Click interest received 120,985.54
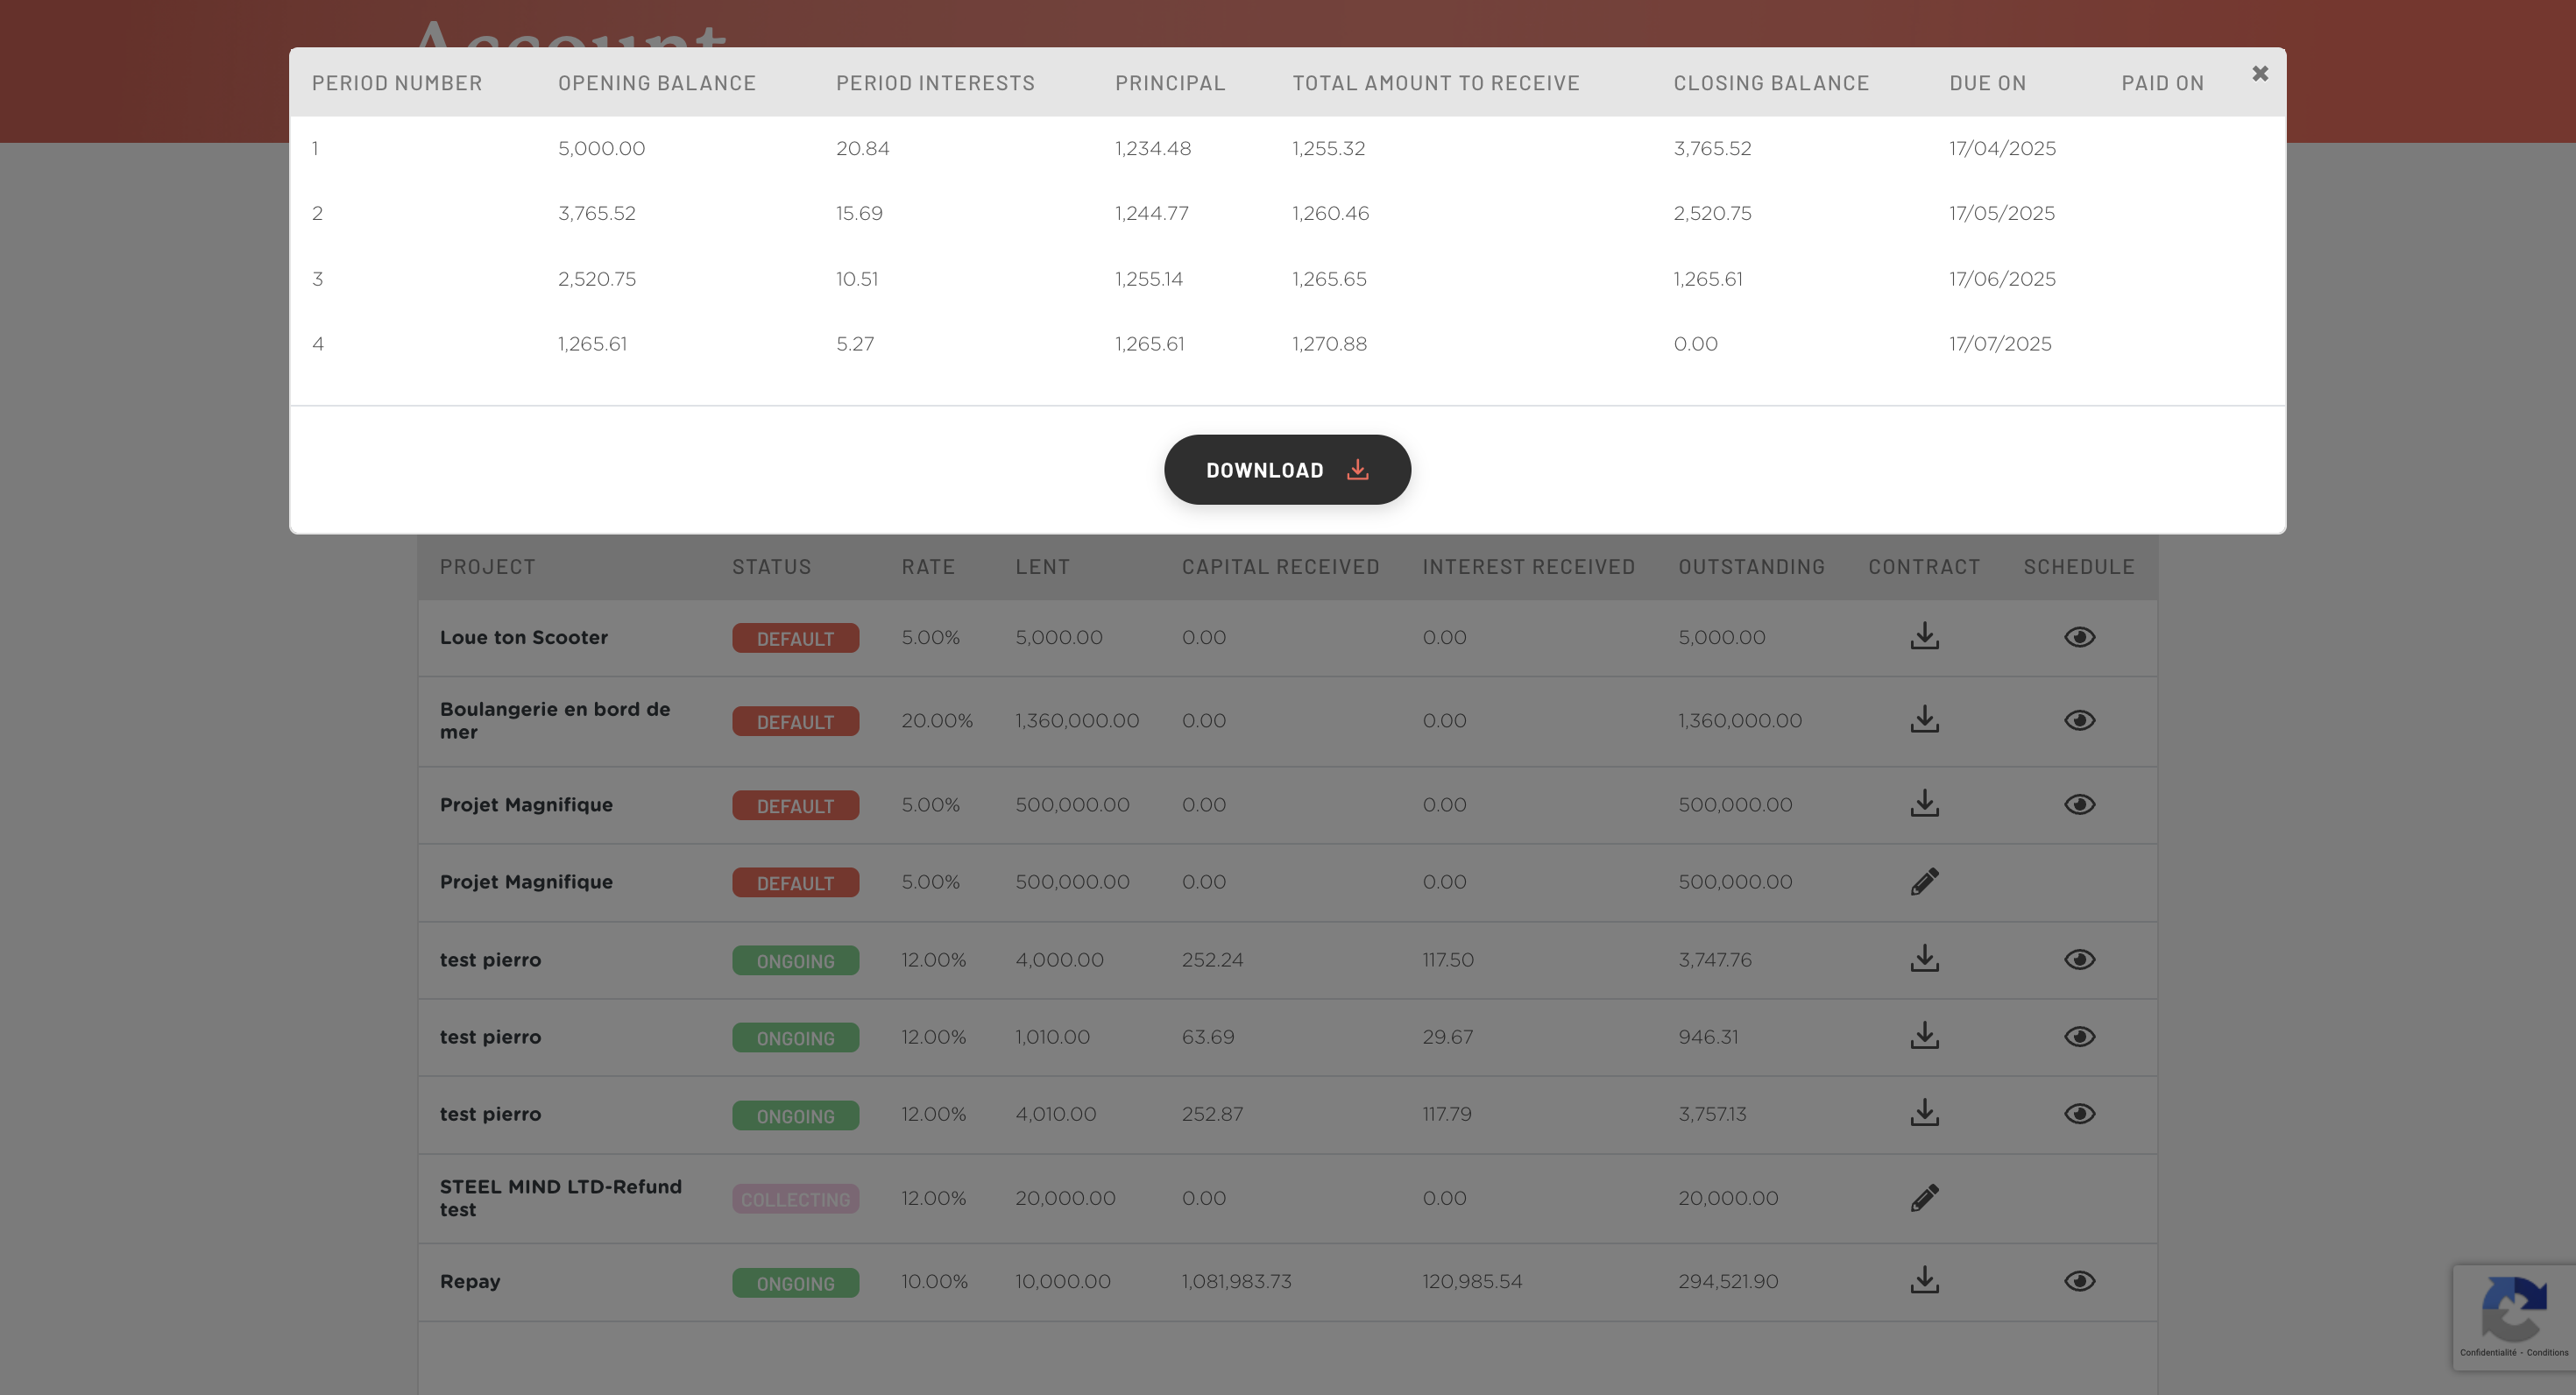2576x1395 pixels. [1472, 1281]
